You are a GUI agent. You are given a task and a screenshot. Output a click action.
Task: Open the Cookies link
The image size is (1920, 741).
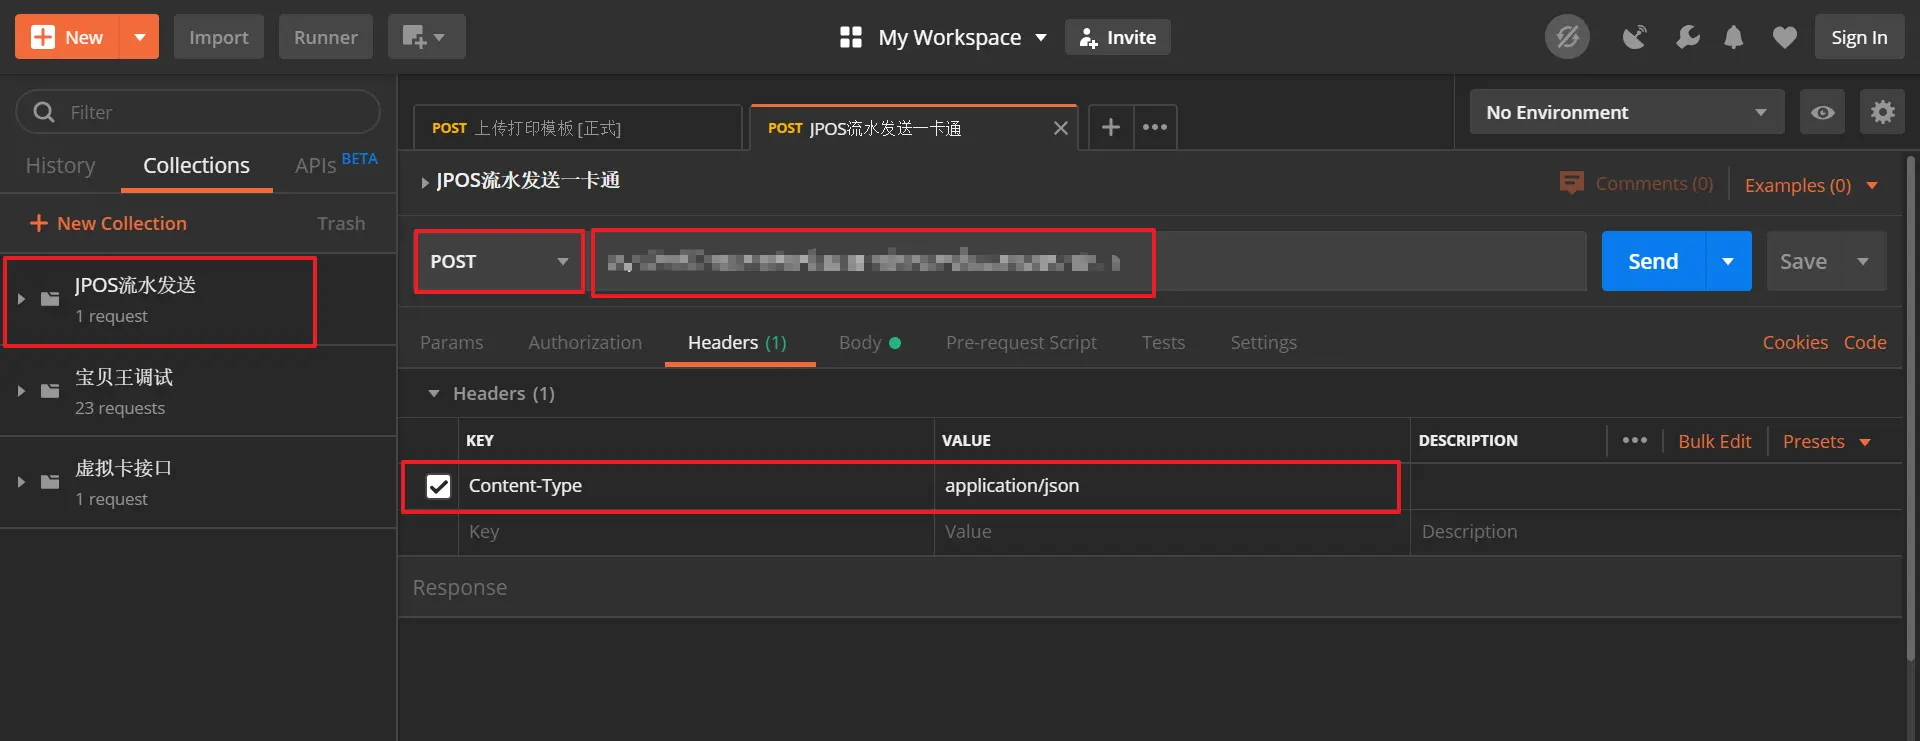click(1795, 342)
